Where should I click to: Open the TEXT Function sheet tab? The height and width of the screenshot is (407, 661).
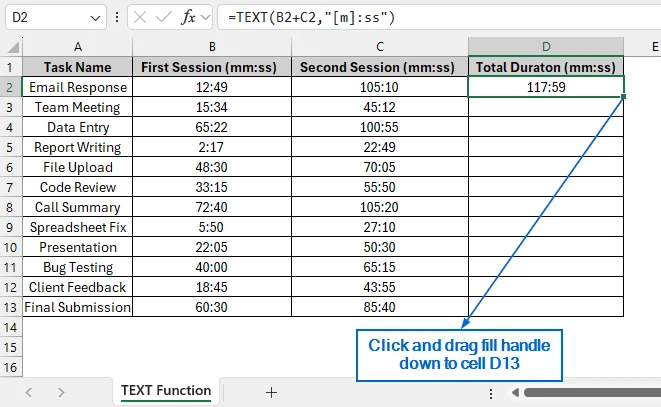[166, 391]
